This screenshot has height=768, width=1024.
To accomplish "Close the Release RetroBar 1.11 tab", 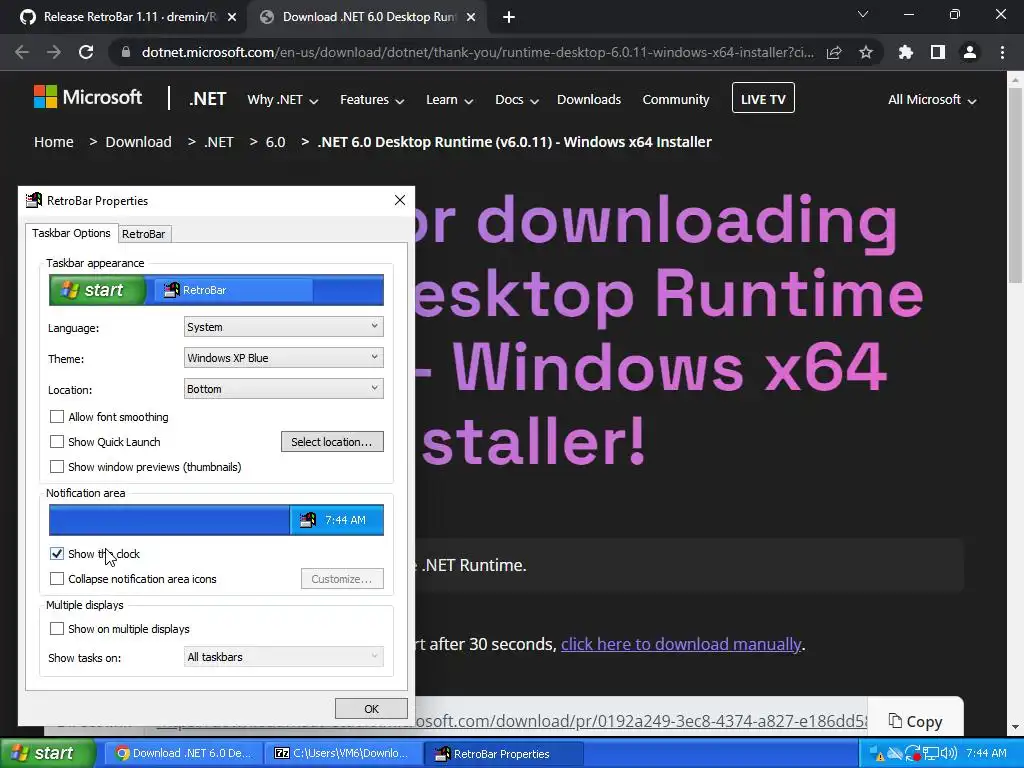I will click(232, 18).
